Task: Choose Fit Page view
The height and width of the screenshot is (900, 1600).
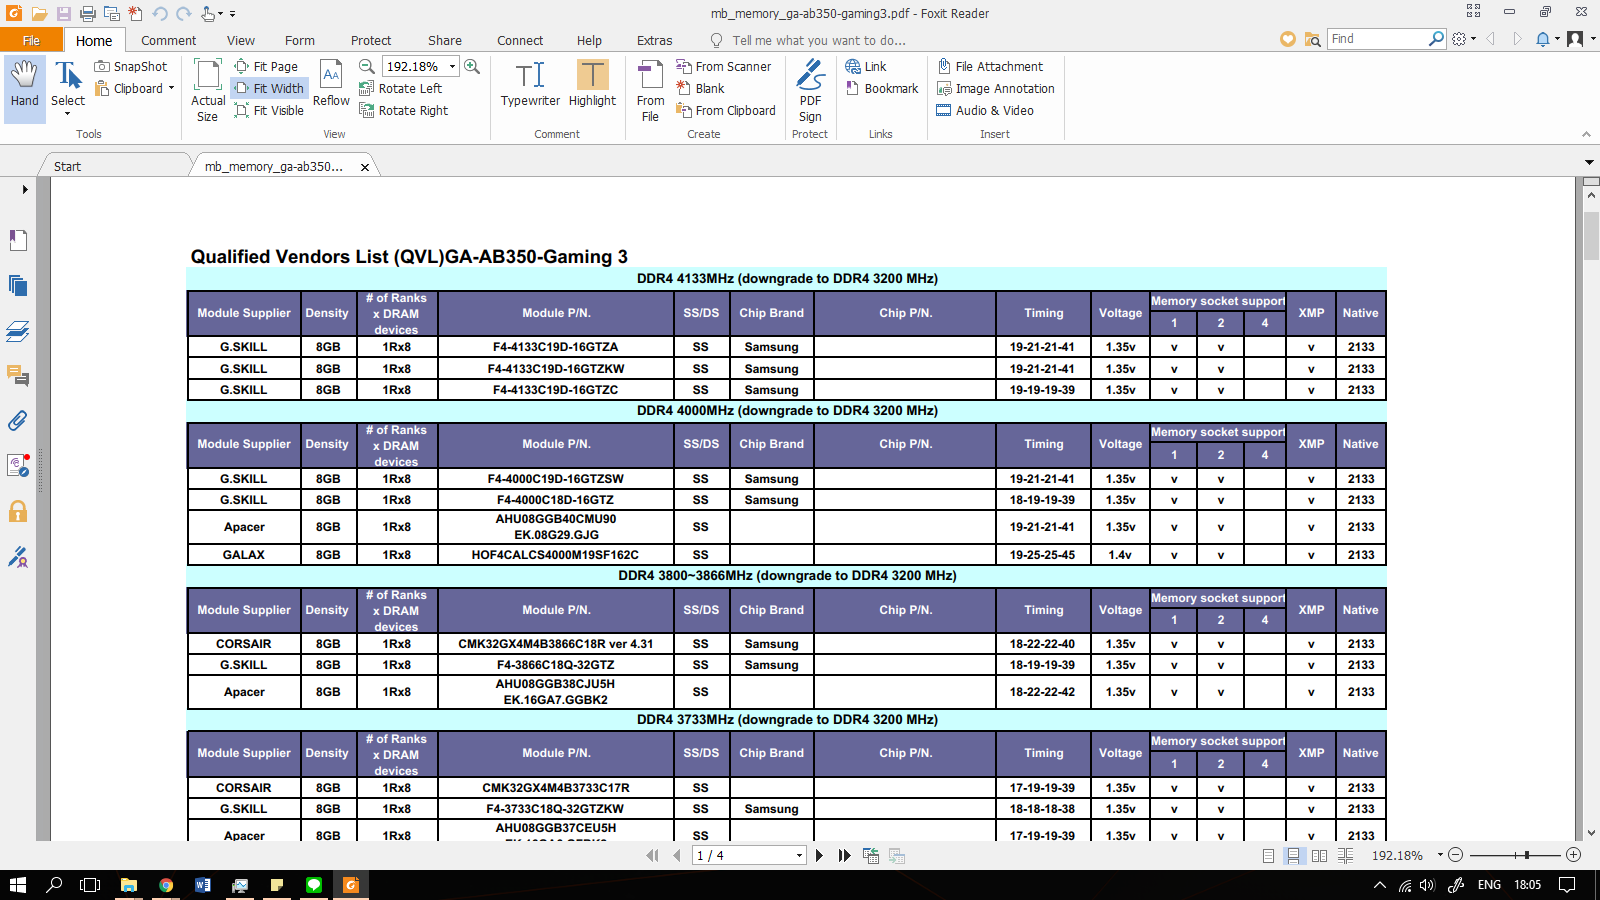Action: (266, 66)
